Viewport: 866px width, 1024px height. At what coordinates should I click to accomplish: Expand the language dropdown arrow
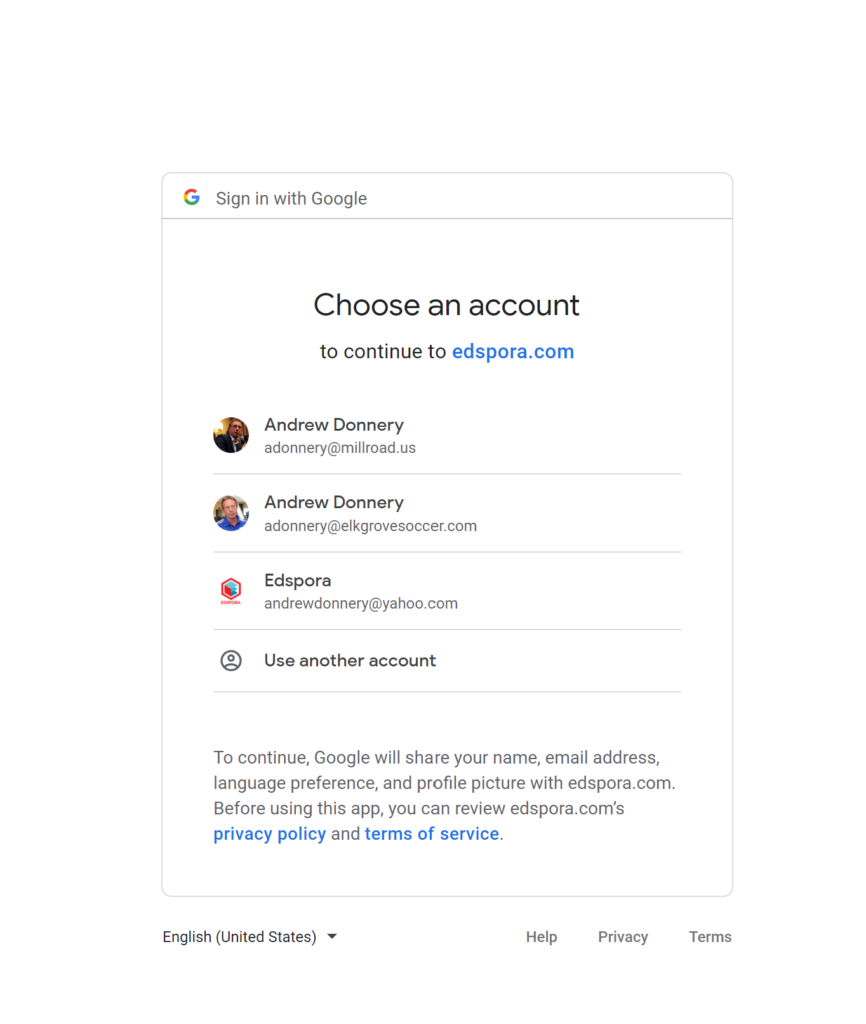332,936
